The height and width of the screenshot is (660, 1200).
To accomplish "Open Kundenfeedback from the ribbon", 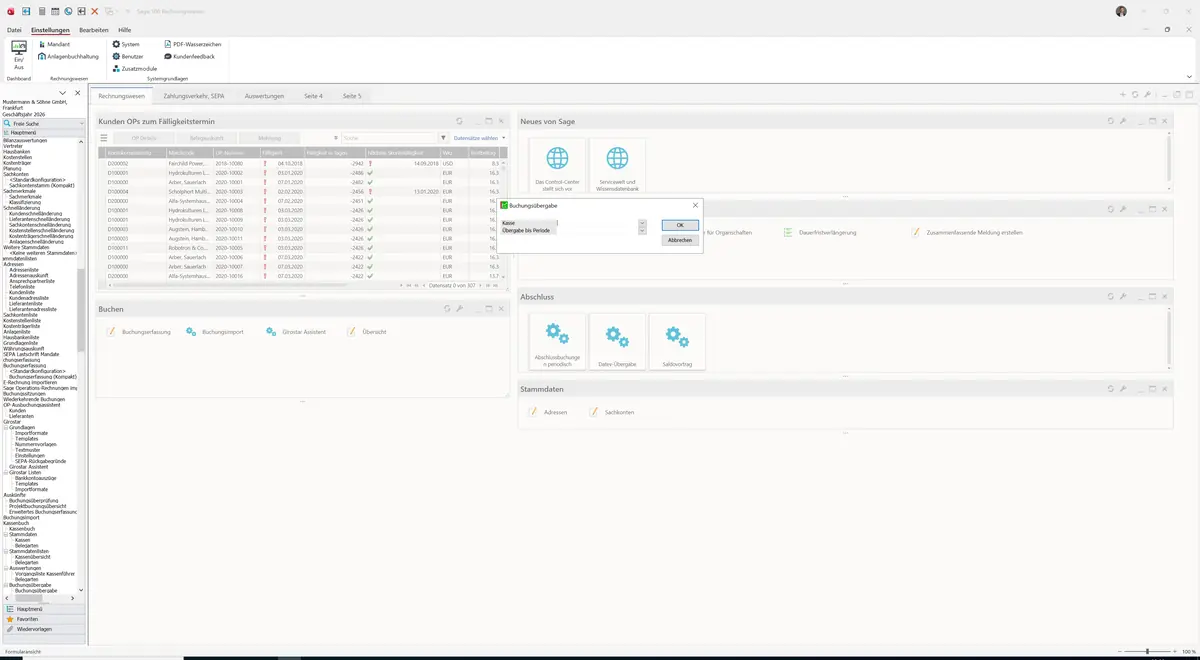I will tap(189, 56).
